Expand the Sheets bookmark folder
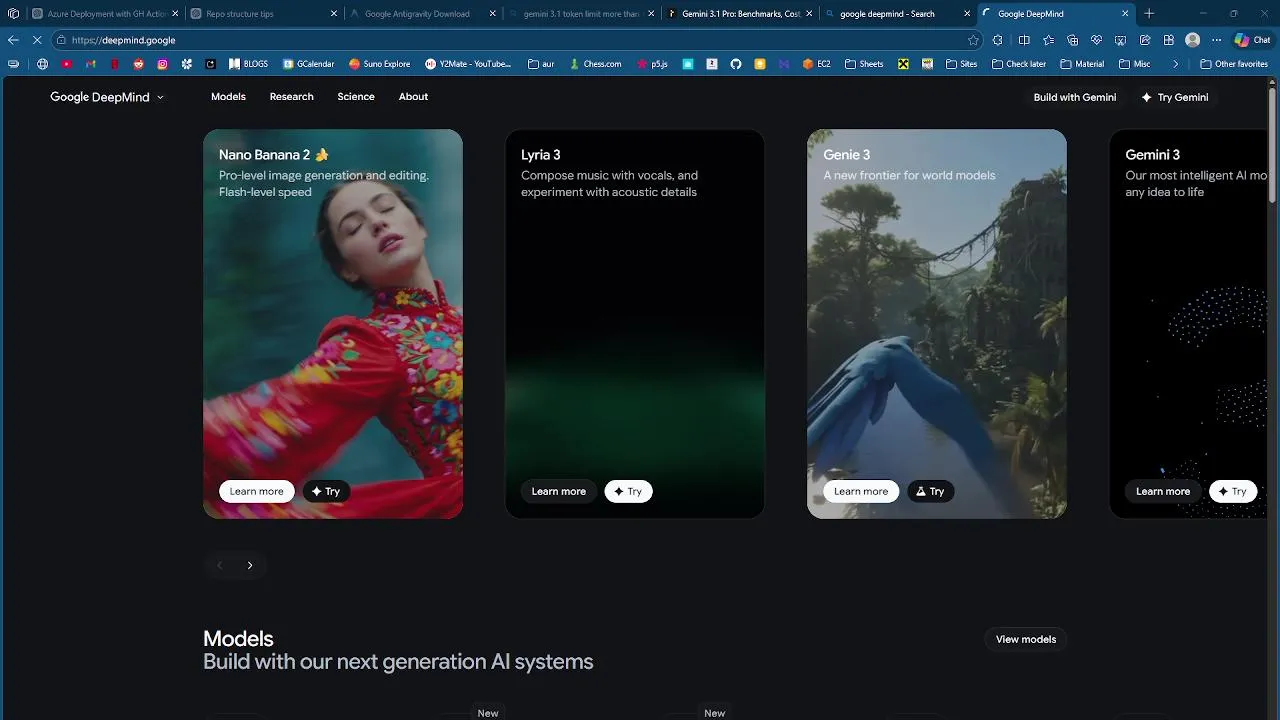The width and height of the screenshot is (1280, 720). pyautogui.click(x=864, y=64)
